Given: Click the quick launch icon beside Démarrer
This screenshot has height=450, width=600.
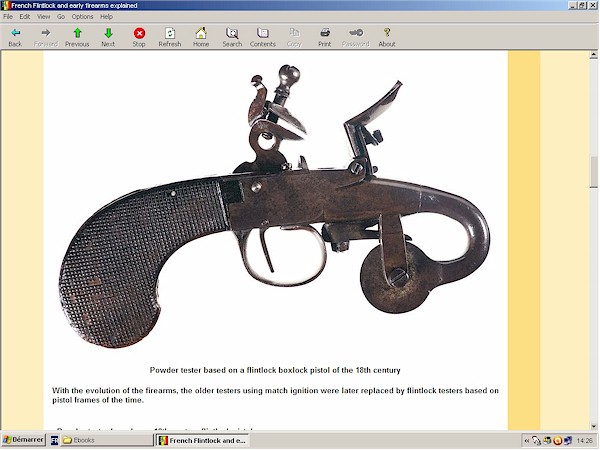Looking at the screenshot, I should 54,440.
